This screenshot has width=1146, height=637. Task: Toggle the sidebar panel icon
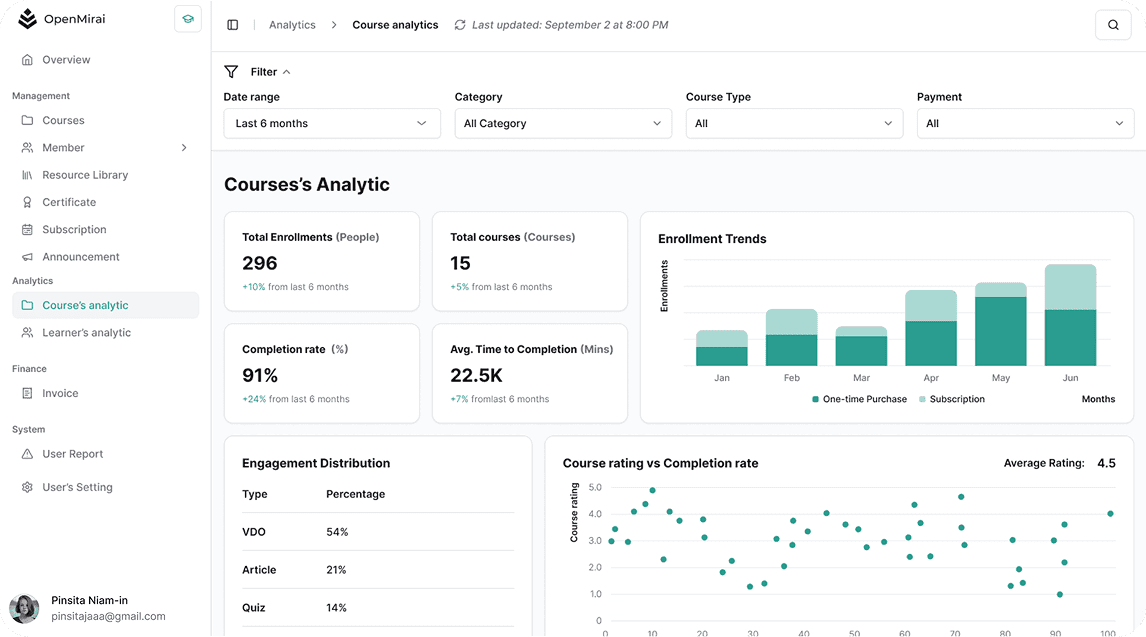point(233,25)
